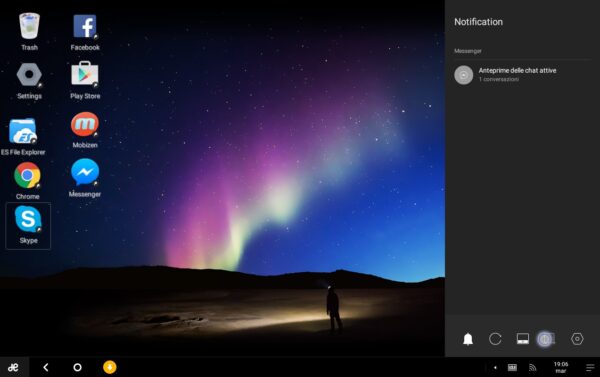This screenshot has width=600, height=377.
Task: Click the taskbar home circle button
Action: point(77,367)
